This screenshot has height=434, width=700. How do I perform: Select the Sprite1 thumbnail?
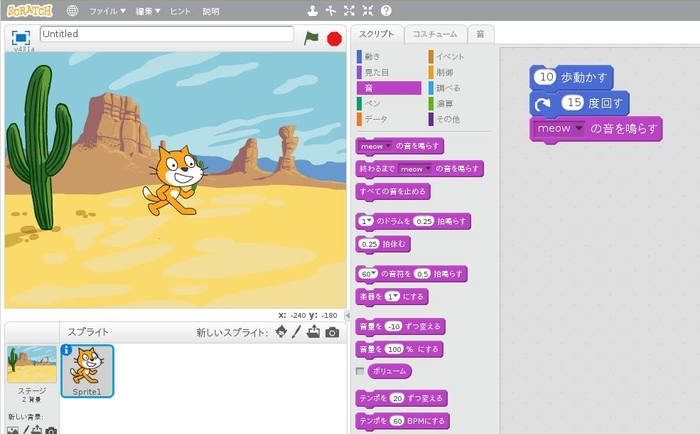point(87,371)
